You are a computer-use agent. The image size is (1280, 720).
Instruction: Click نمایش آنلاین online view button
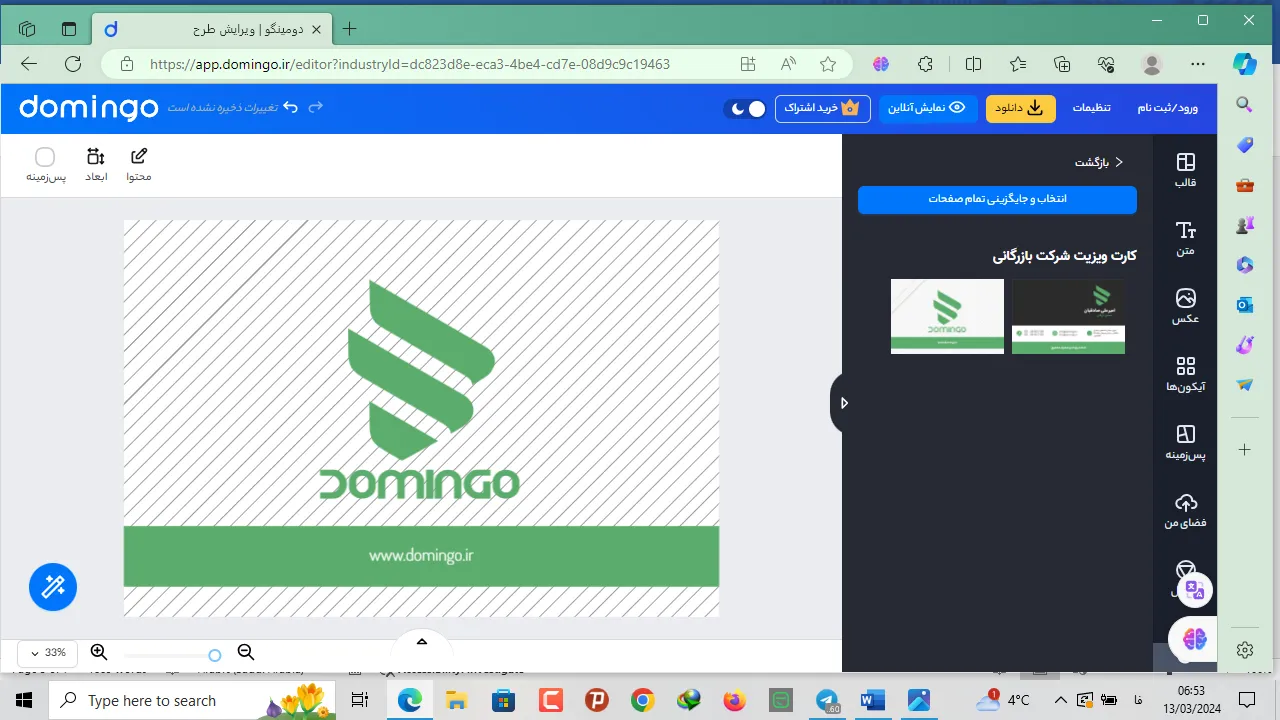[x=927, y=108]
